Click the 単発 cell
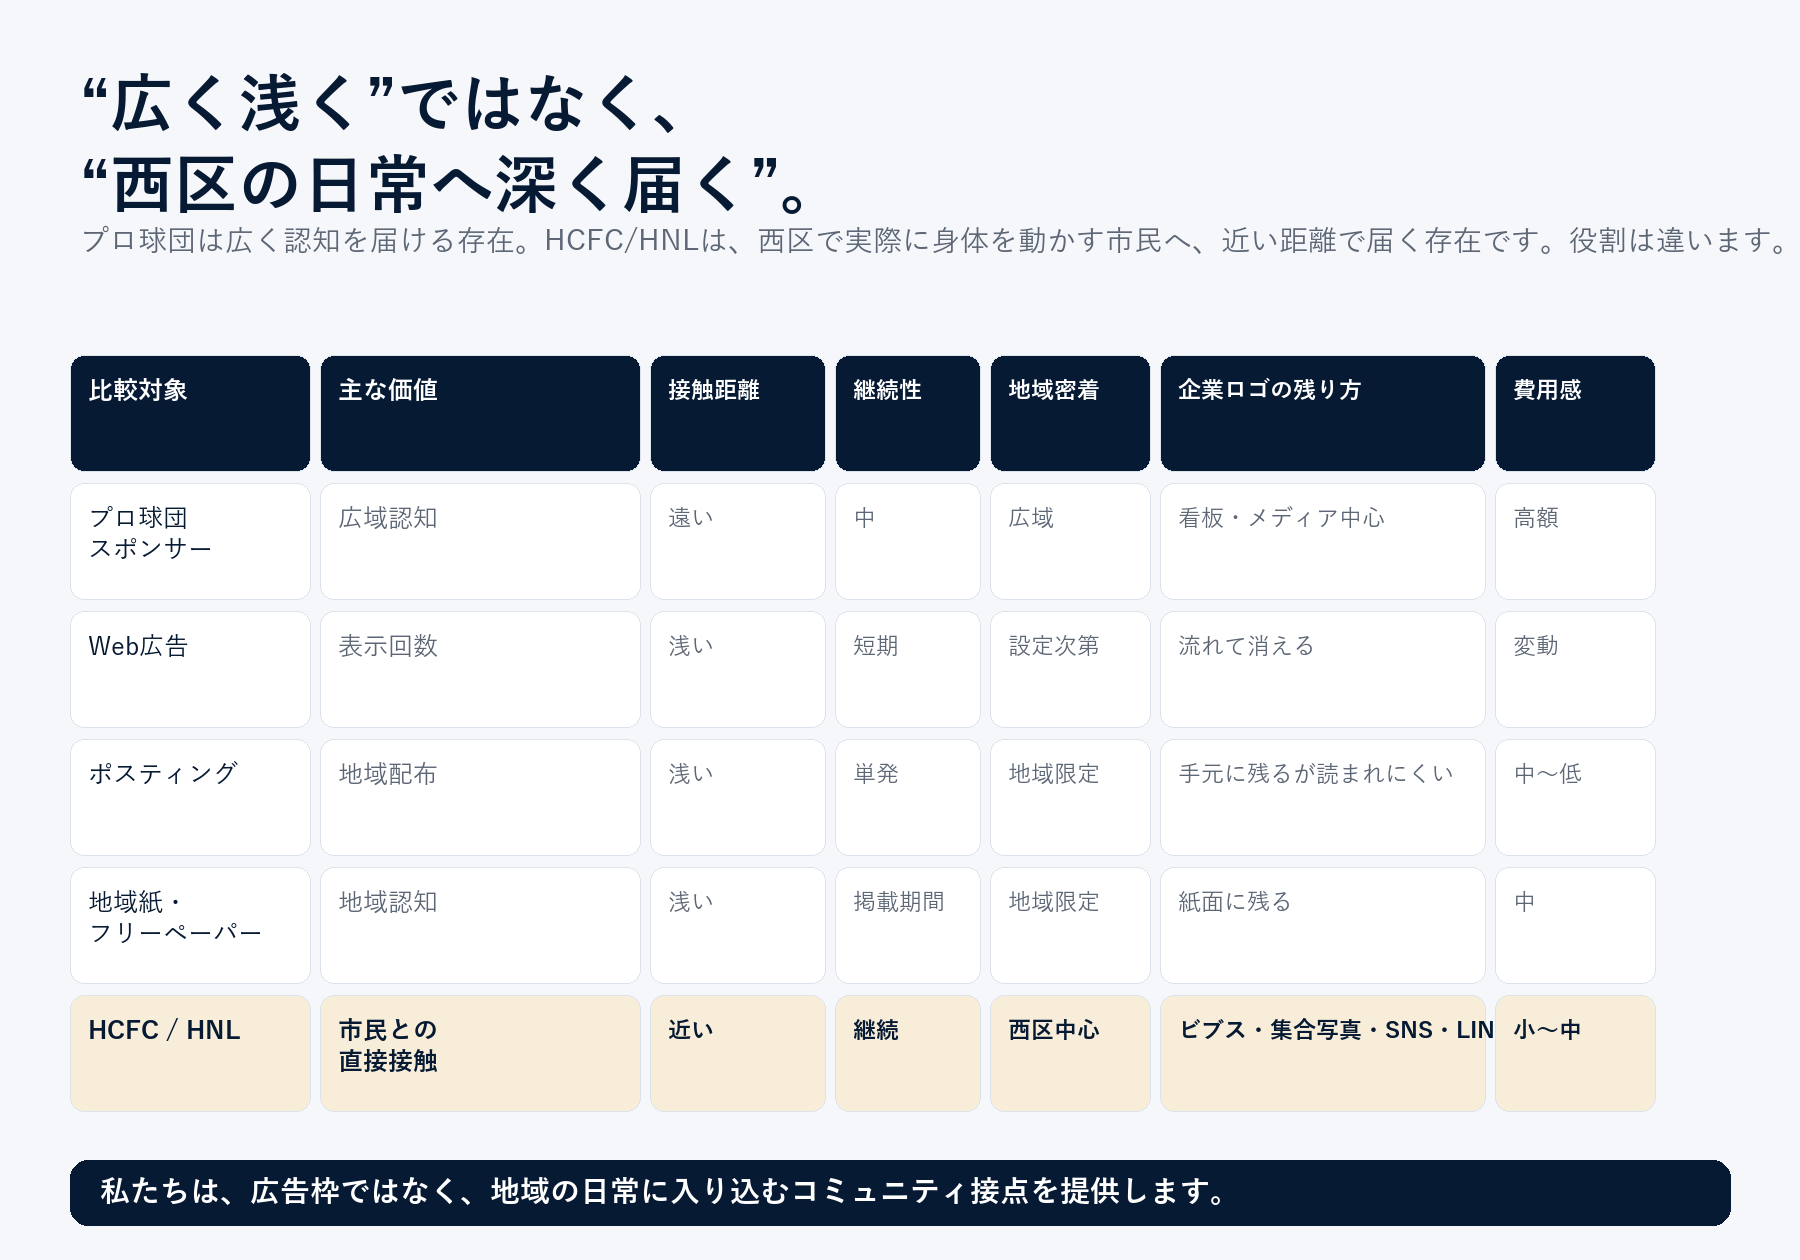Screen dimensions: 1800x1260 click(x=908, y=797)
